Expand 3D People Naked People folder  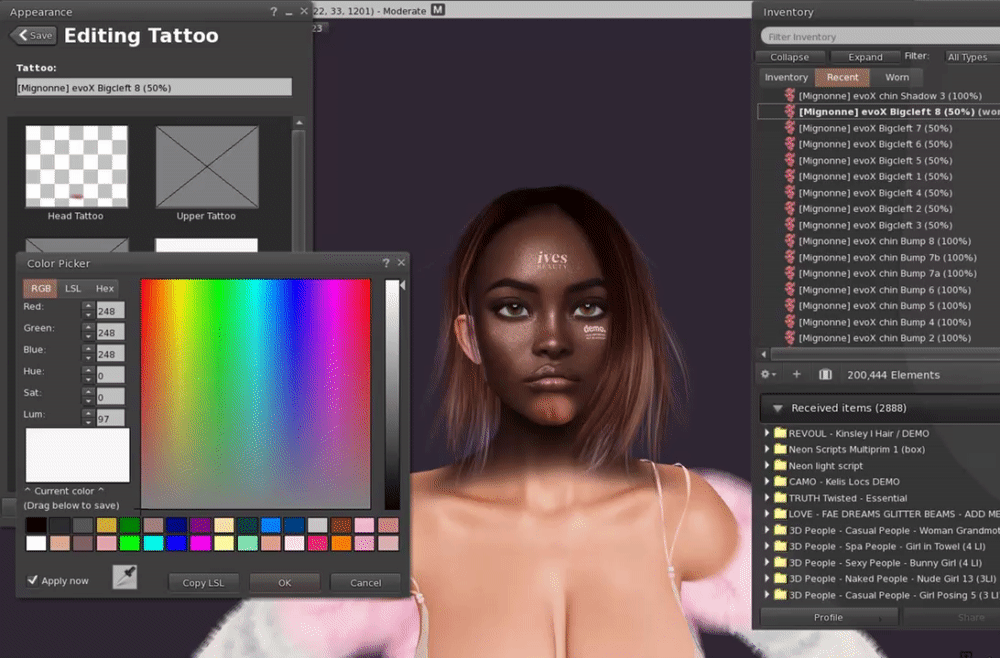tap(767, 578)
